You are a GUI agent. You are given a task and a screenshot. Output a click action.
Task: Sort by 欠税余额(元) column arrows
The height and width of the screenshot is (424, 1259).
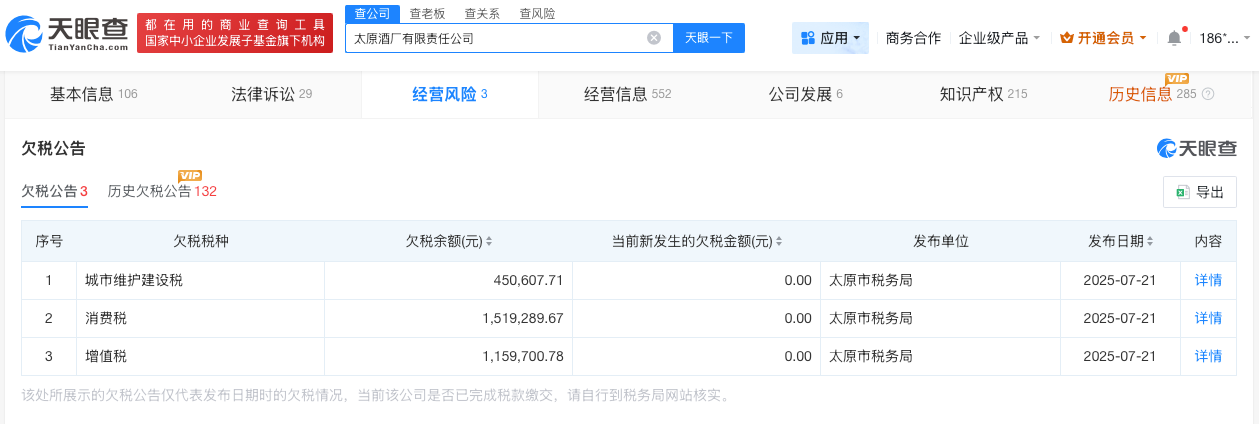(489, 242)
